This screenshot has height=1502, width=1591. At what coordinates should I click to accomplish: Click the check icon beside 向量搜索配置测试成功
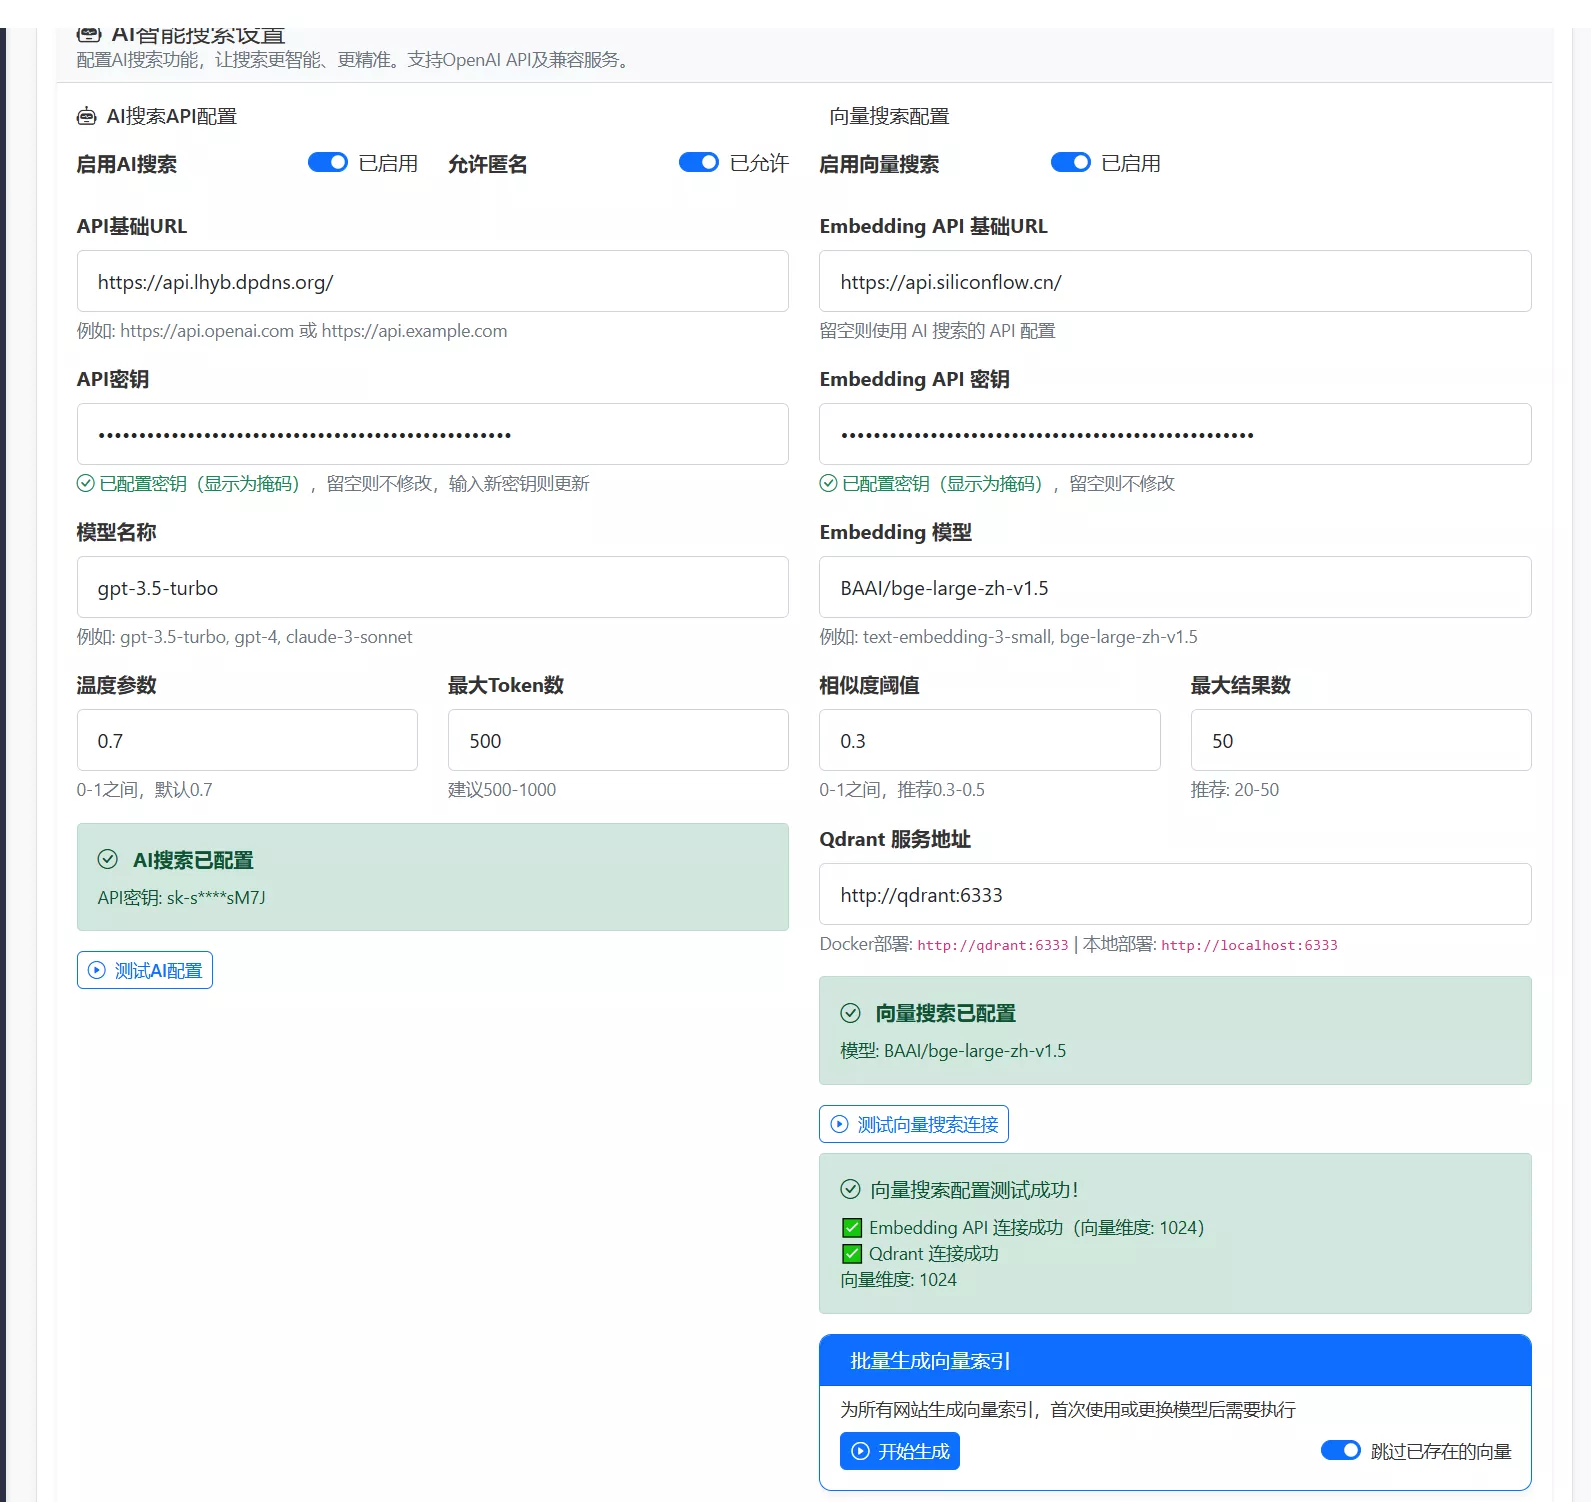click(850, 1189)
